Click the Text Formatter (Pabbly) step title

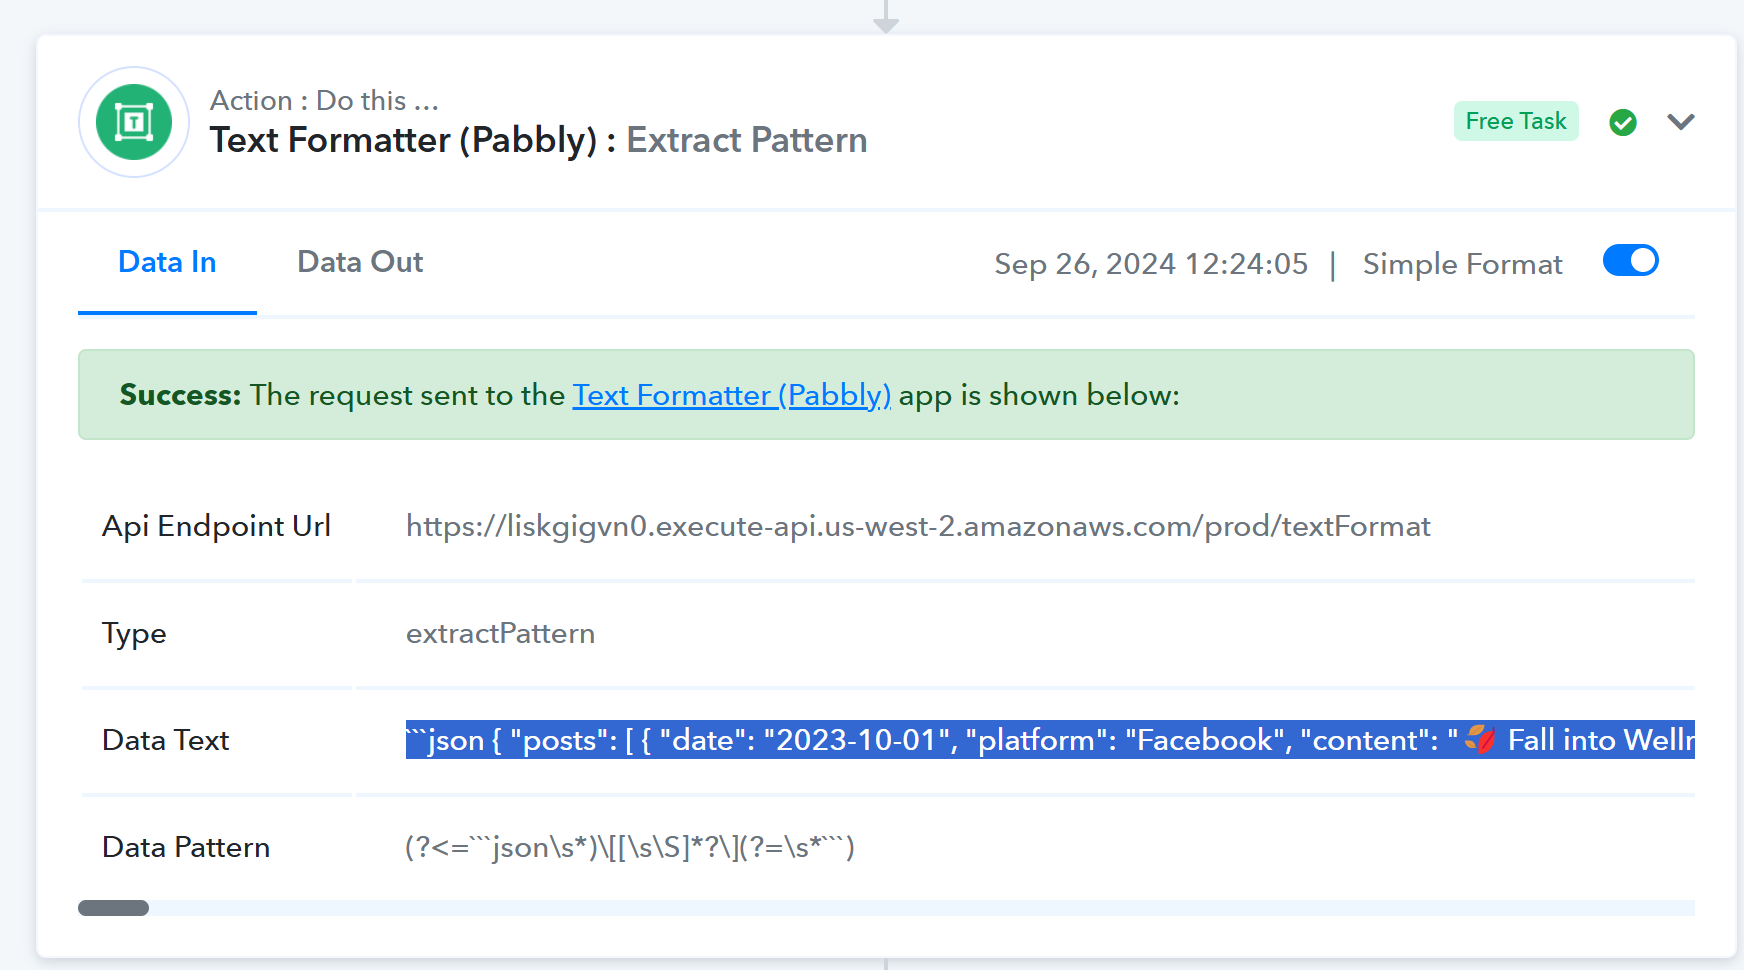coord(538,140)
